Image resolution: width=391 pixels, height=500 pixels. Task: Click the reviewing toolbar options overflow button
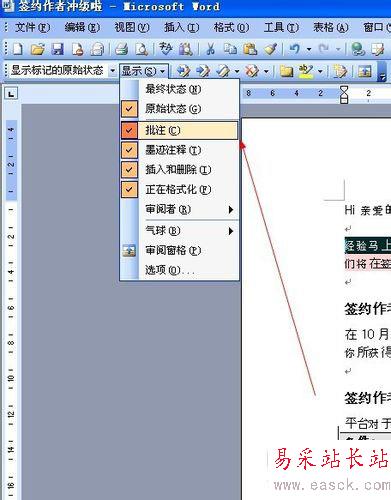coord(382,71)
